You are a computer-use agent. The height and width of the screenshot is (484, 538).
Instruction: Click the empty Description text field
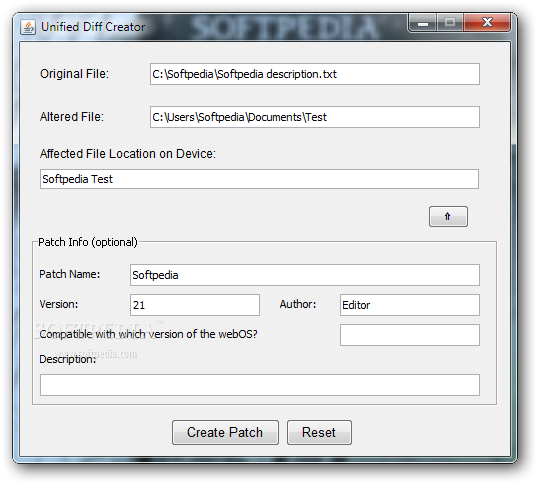point(260,385)
